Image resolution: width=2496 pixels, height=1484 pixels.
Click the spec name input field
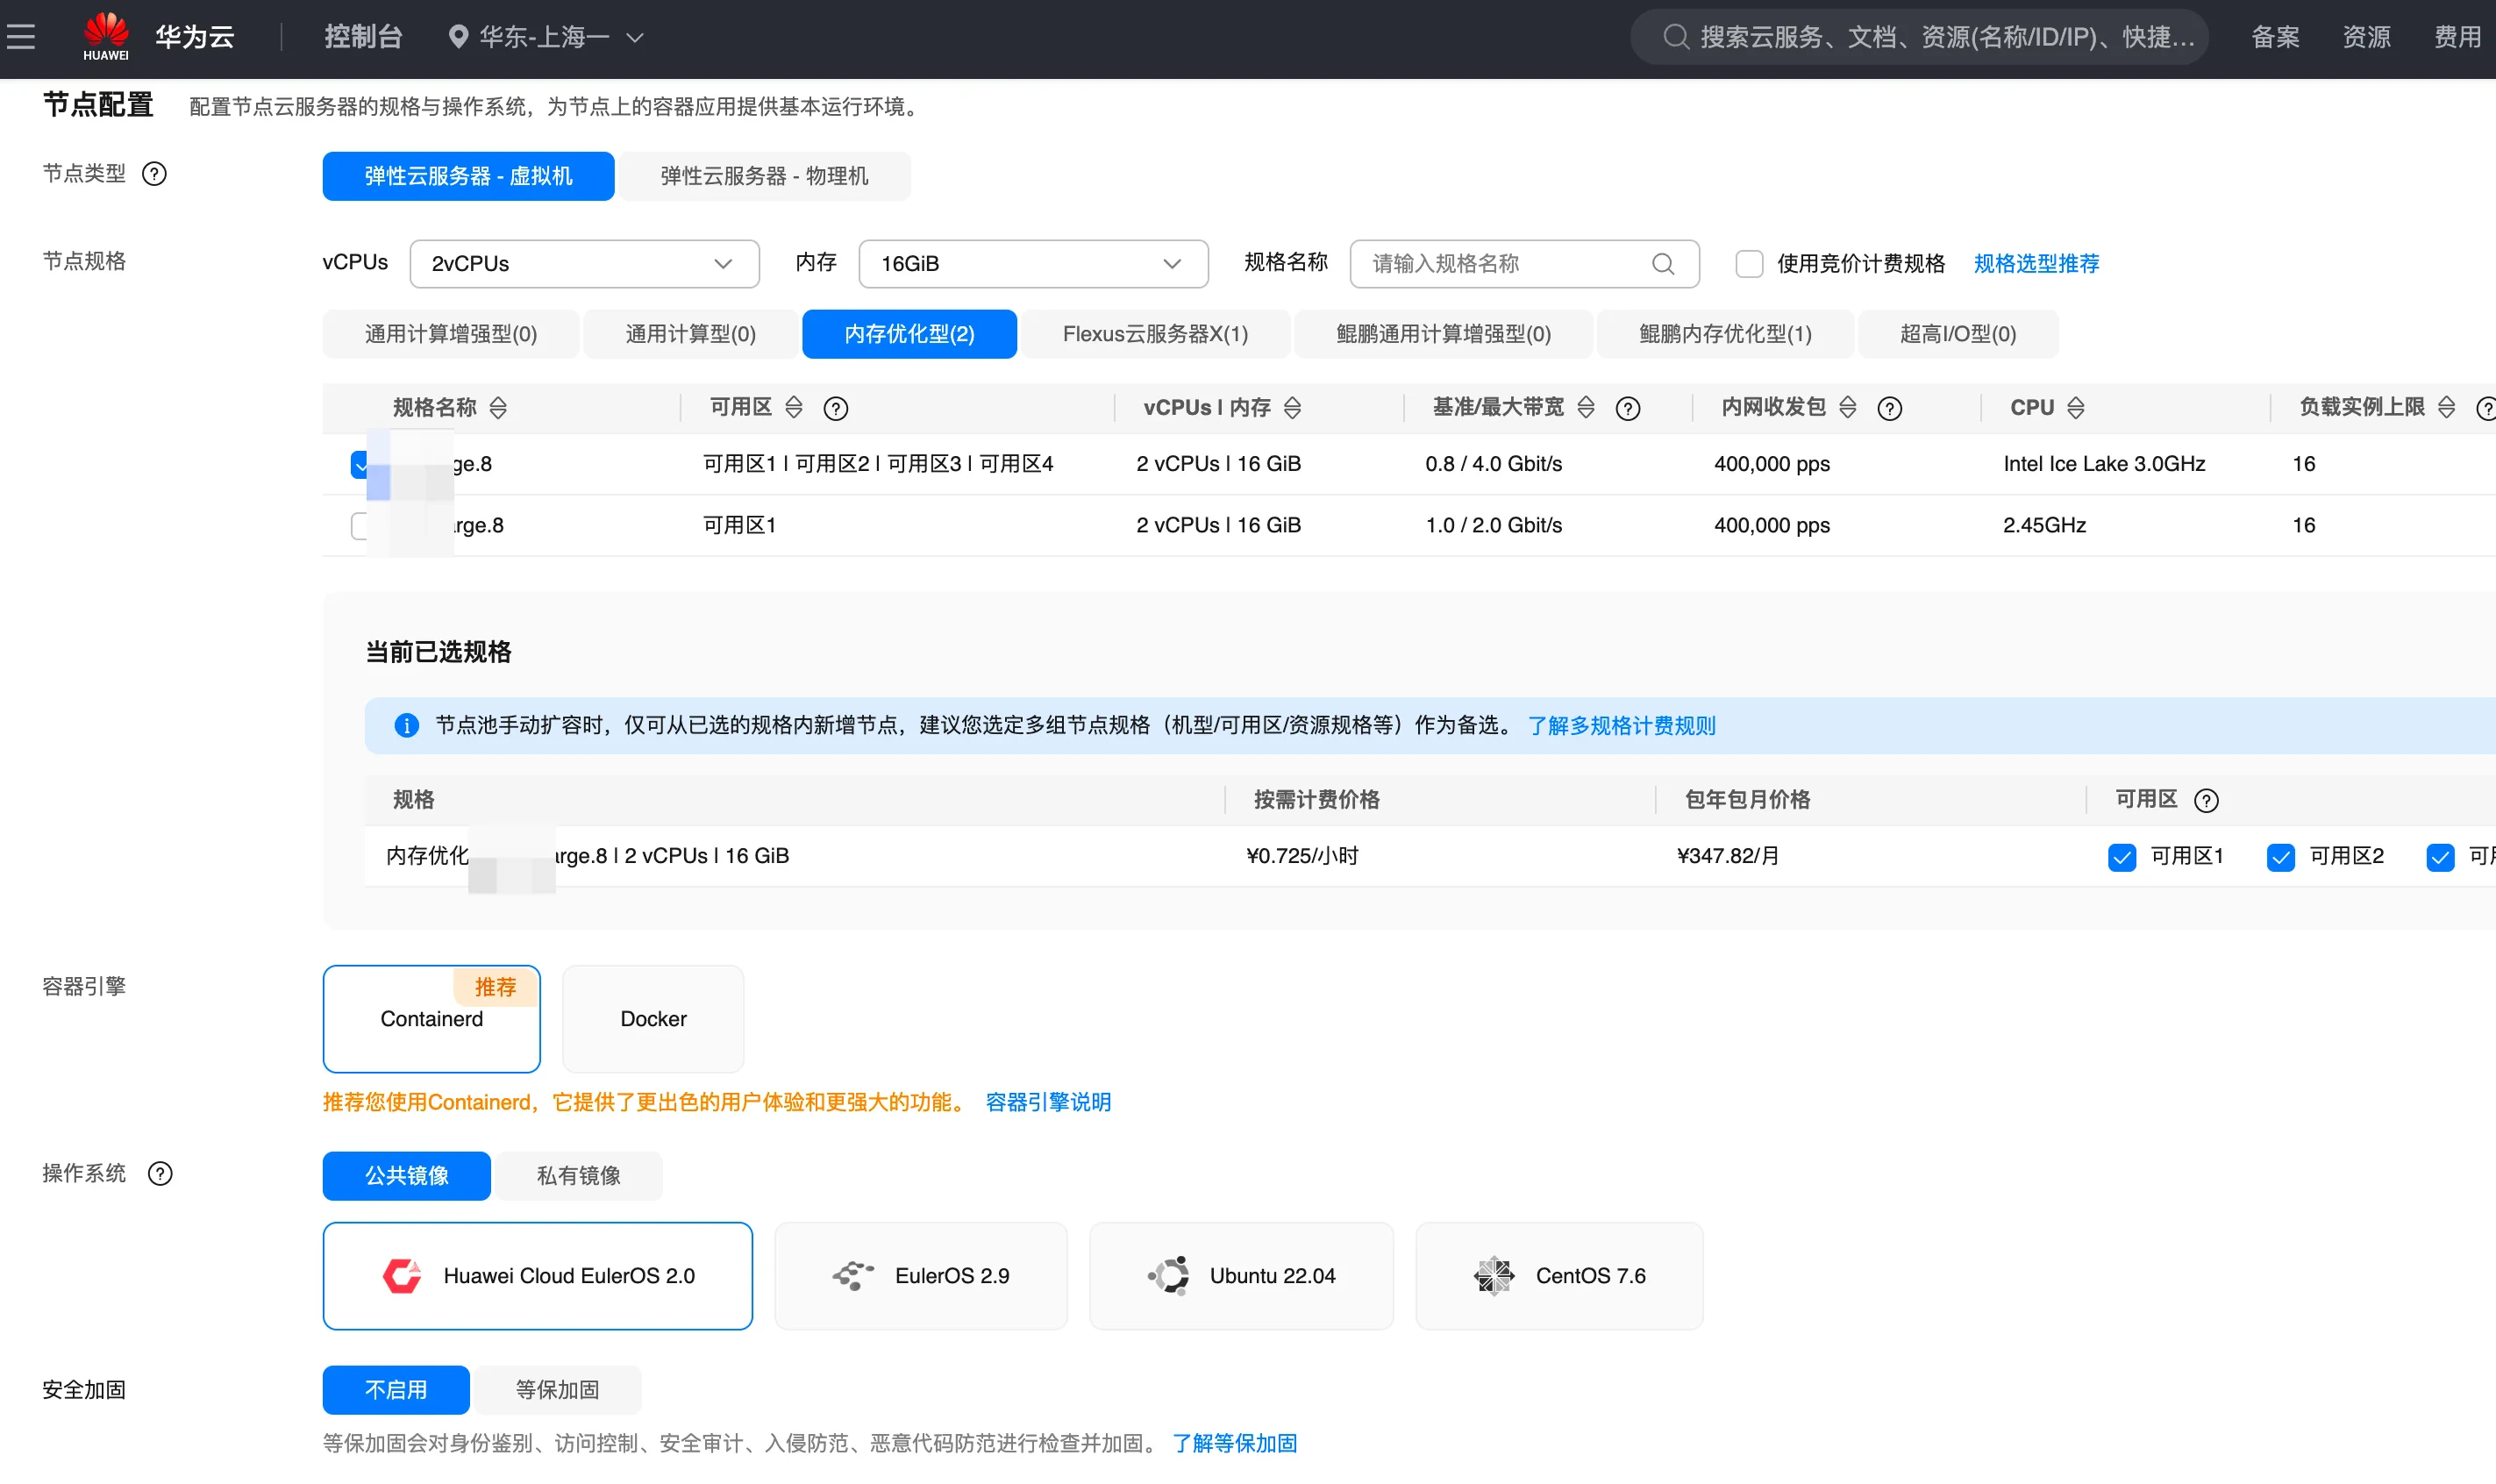click(x=1500, y=263)
